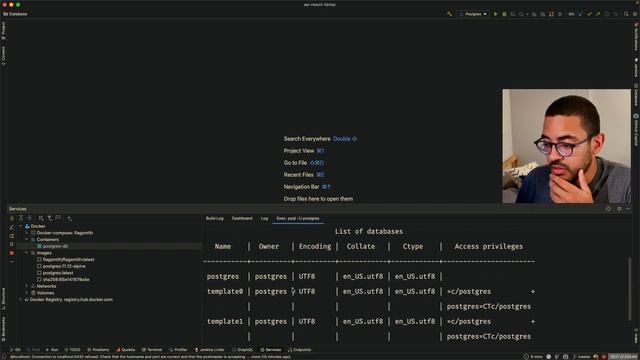Open GitHub Copilot tool window on right stripe

pyautogui.click(x=636, y=129)
